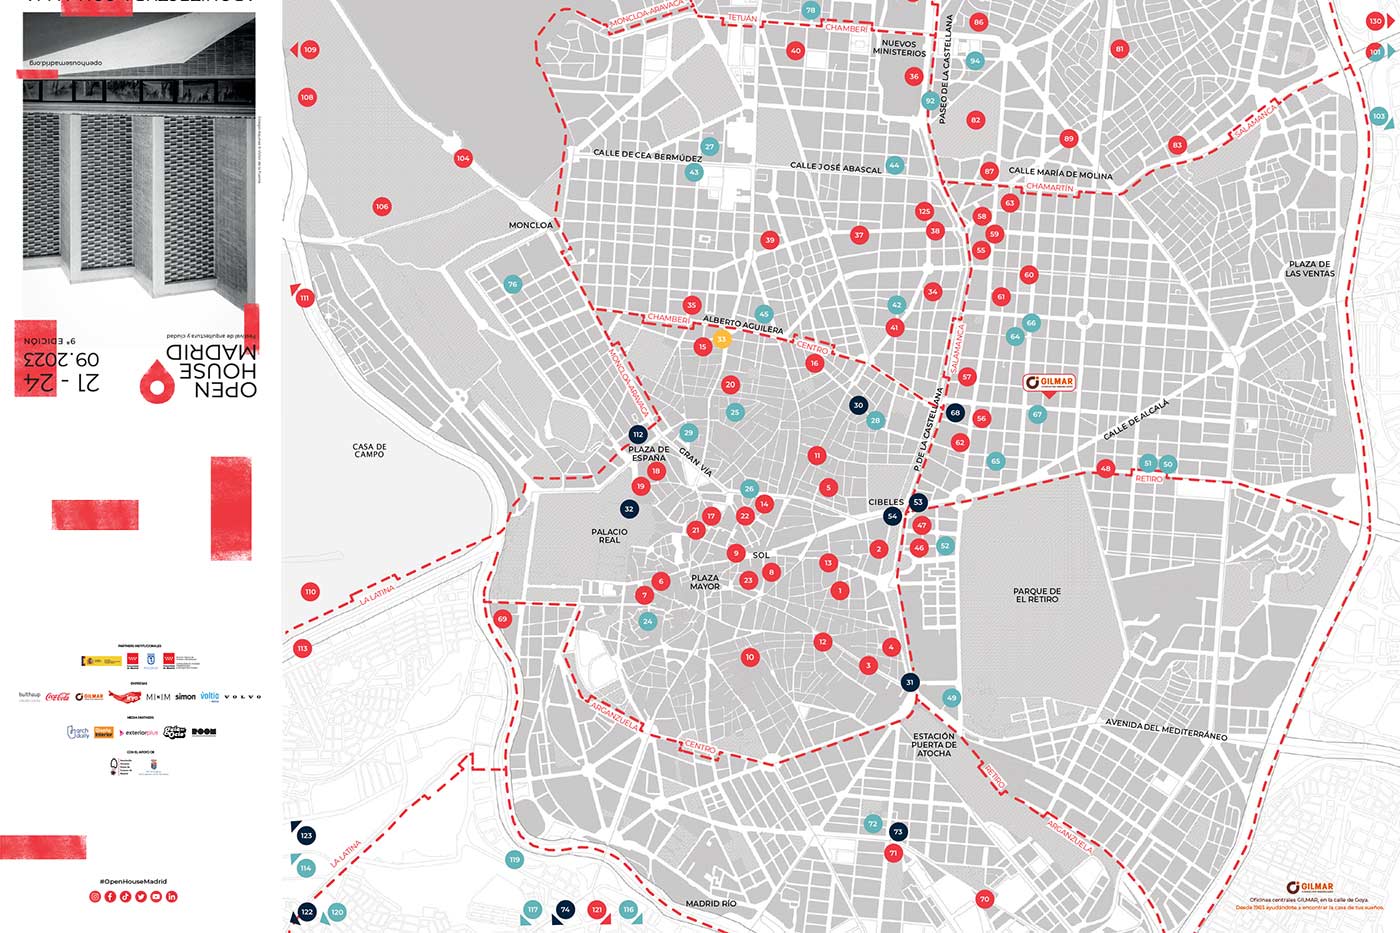Click the 'PLAZA MAYOR' label
Screen dimensions: 1400x933
pos(705,582)
